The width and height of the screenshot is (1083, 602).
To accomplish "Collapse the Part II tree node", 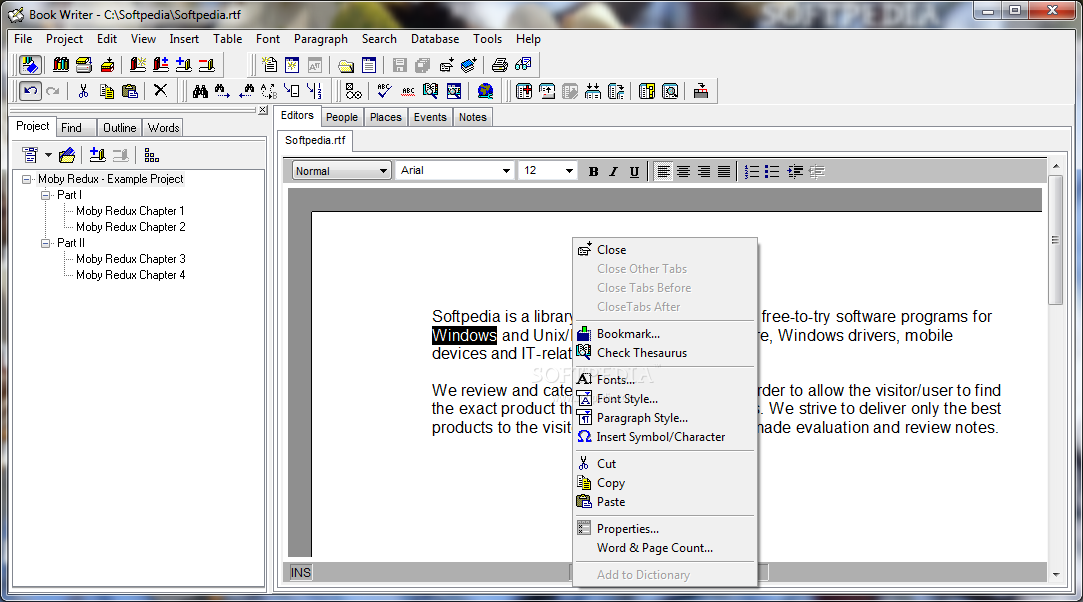I will [x=46, y=243].
